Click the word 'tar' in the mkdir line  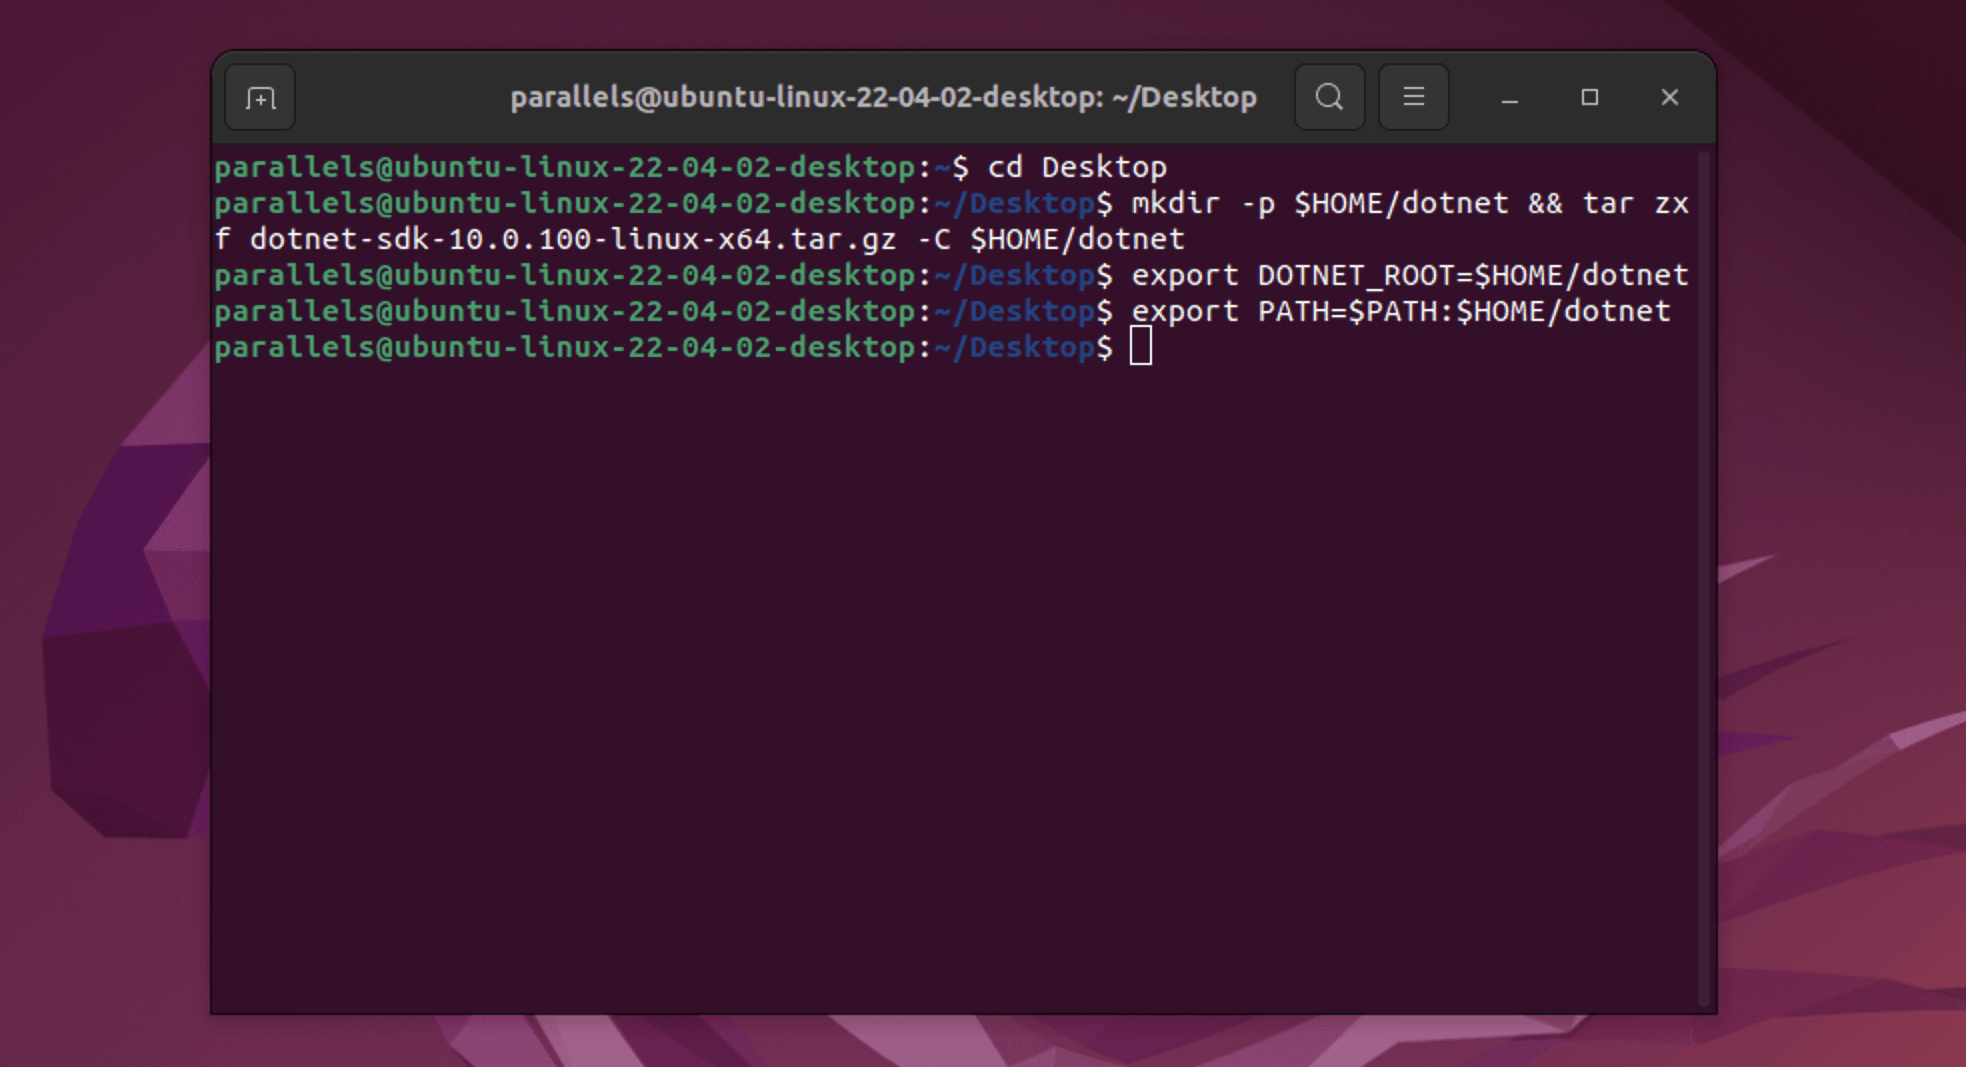[1607, 203]
